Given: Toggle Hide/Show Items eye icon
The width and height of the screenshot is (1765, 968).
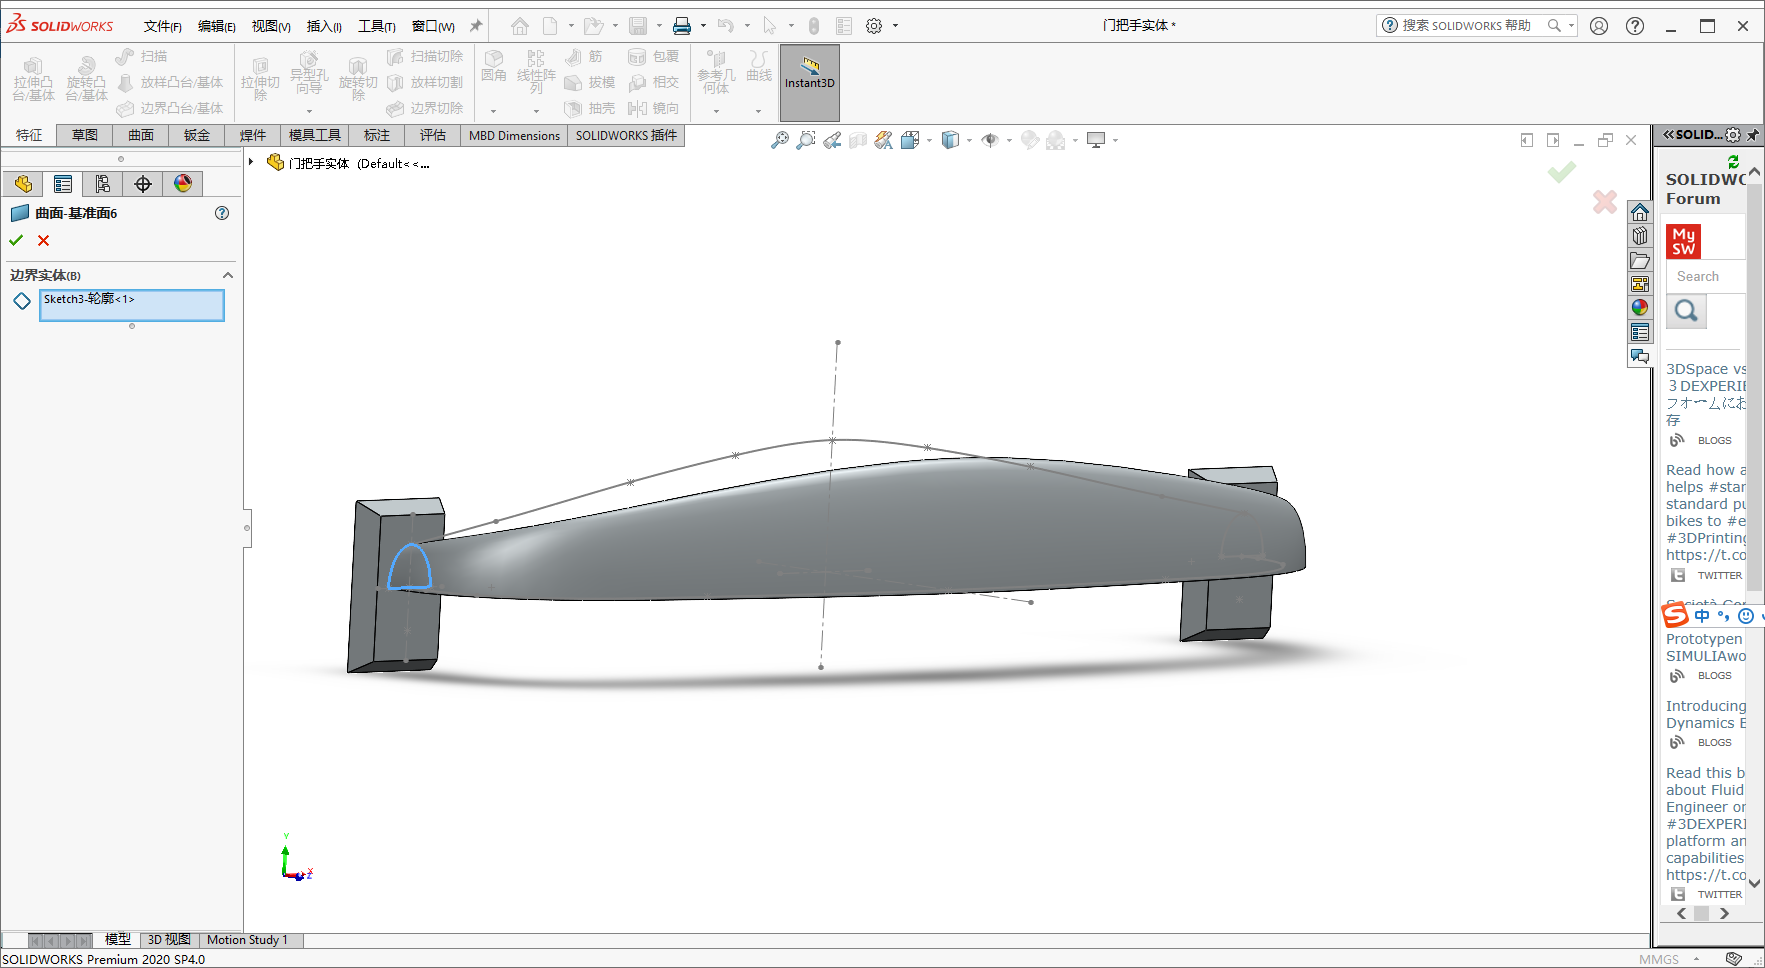Looking at the screenshot, I should [990, 140].
